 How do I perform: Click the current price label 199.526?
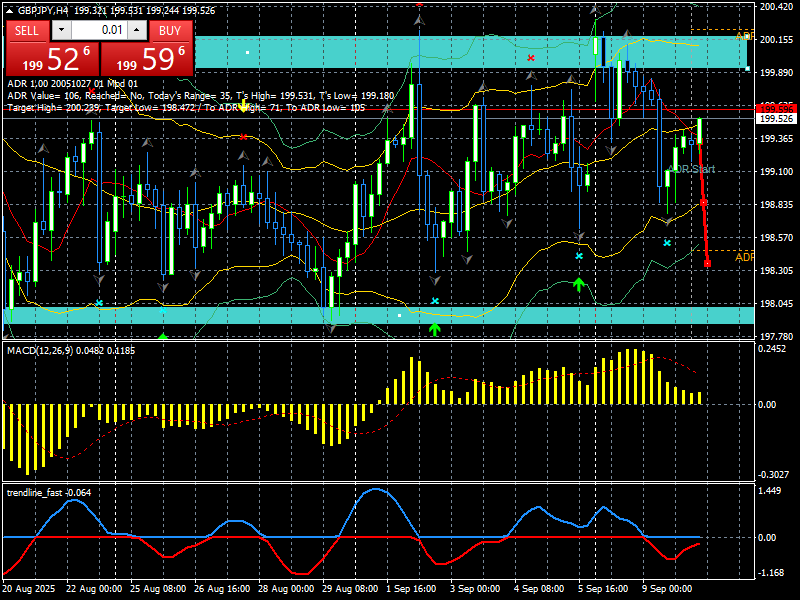coord(777,119)
